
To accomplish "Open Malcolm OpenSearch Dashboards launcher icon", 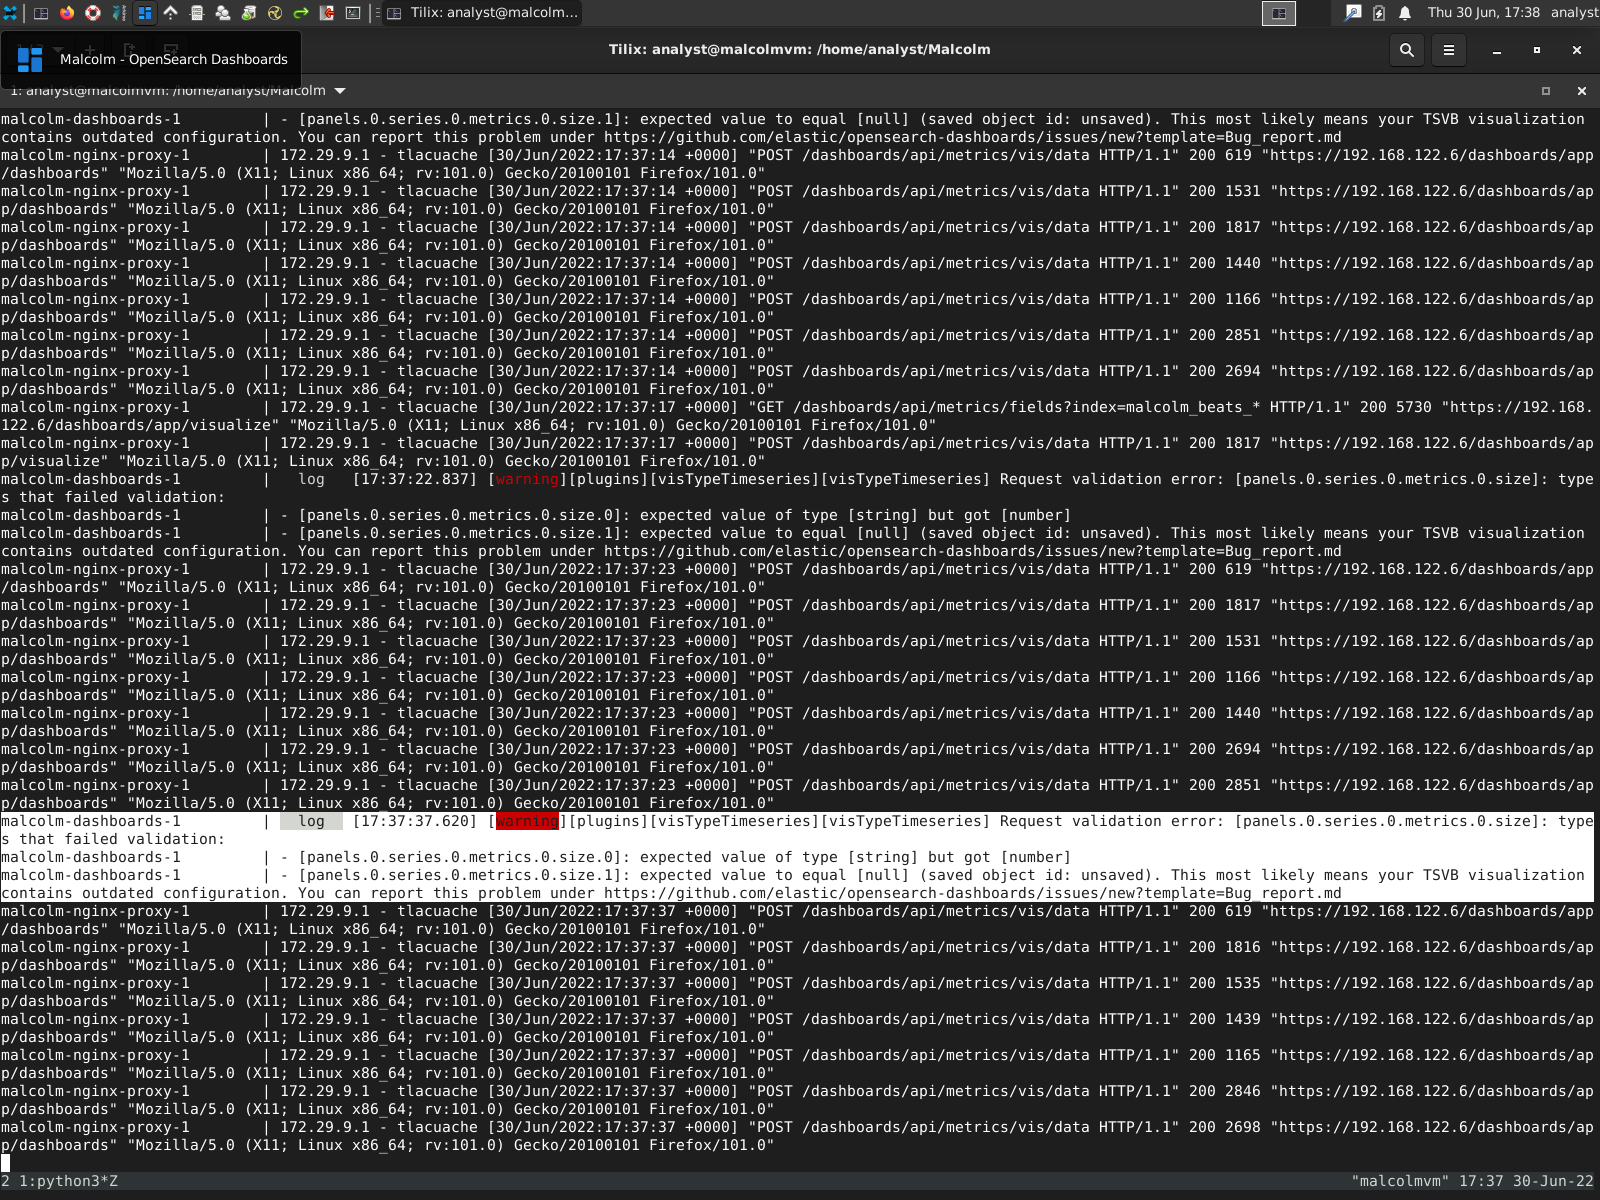I will tap(145, 13).
